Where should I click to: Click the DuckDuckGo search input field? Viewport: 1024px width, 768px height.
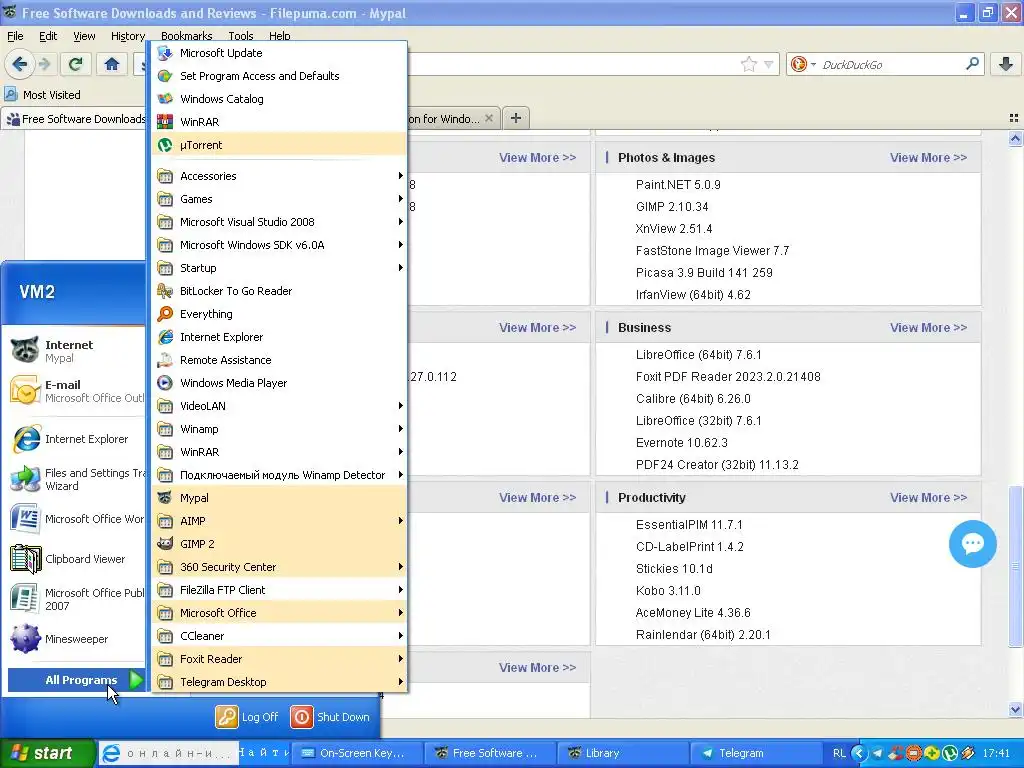point(891,64)
